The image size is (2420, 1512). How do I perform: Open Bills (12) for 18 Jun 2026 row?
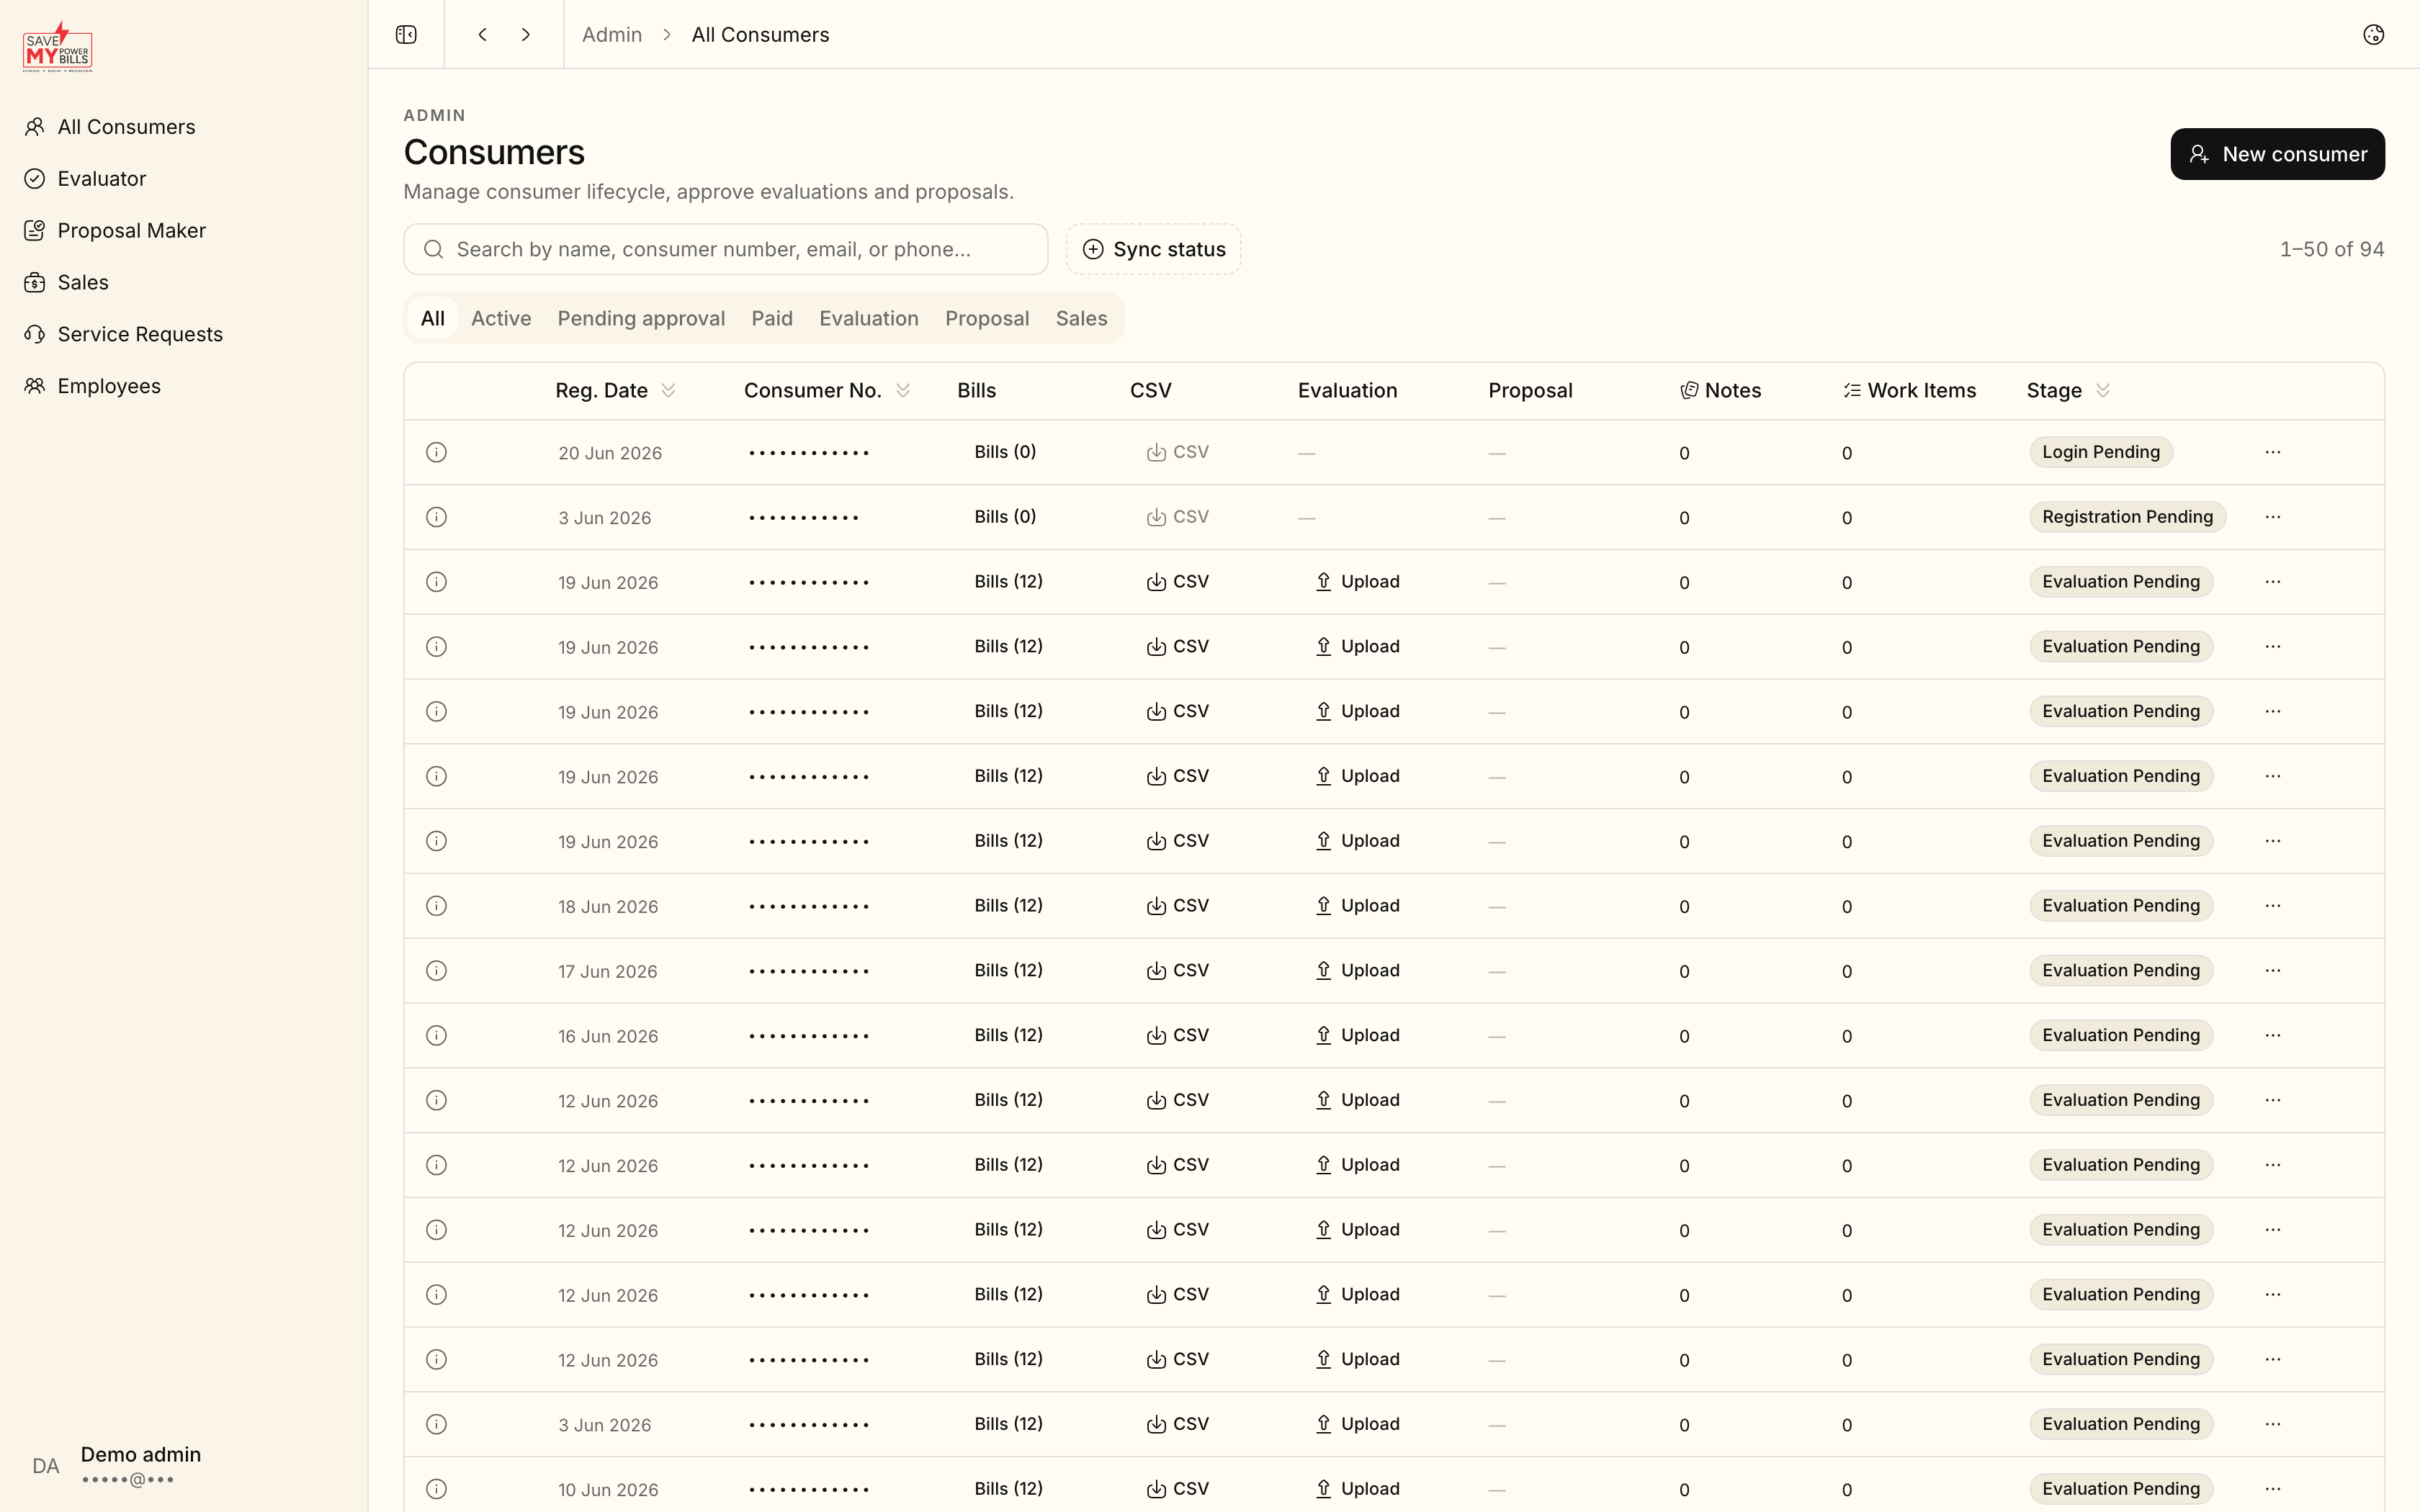click(x=1008, y=906)
